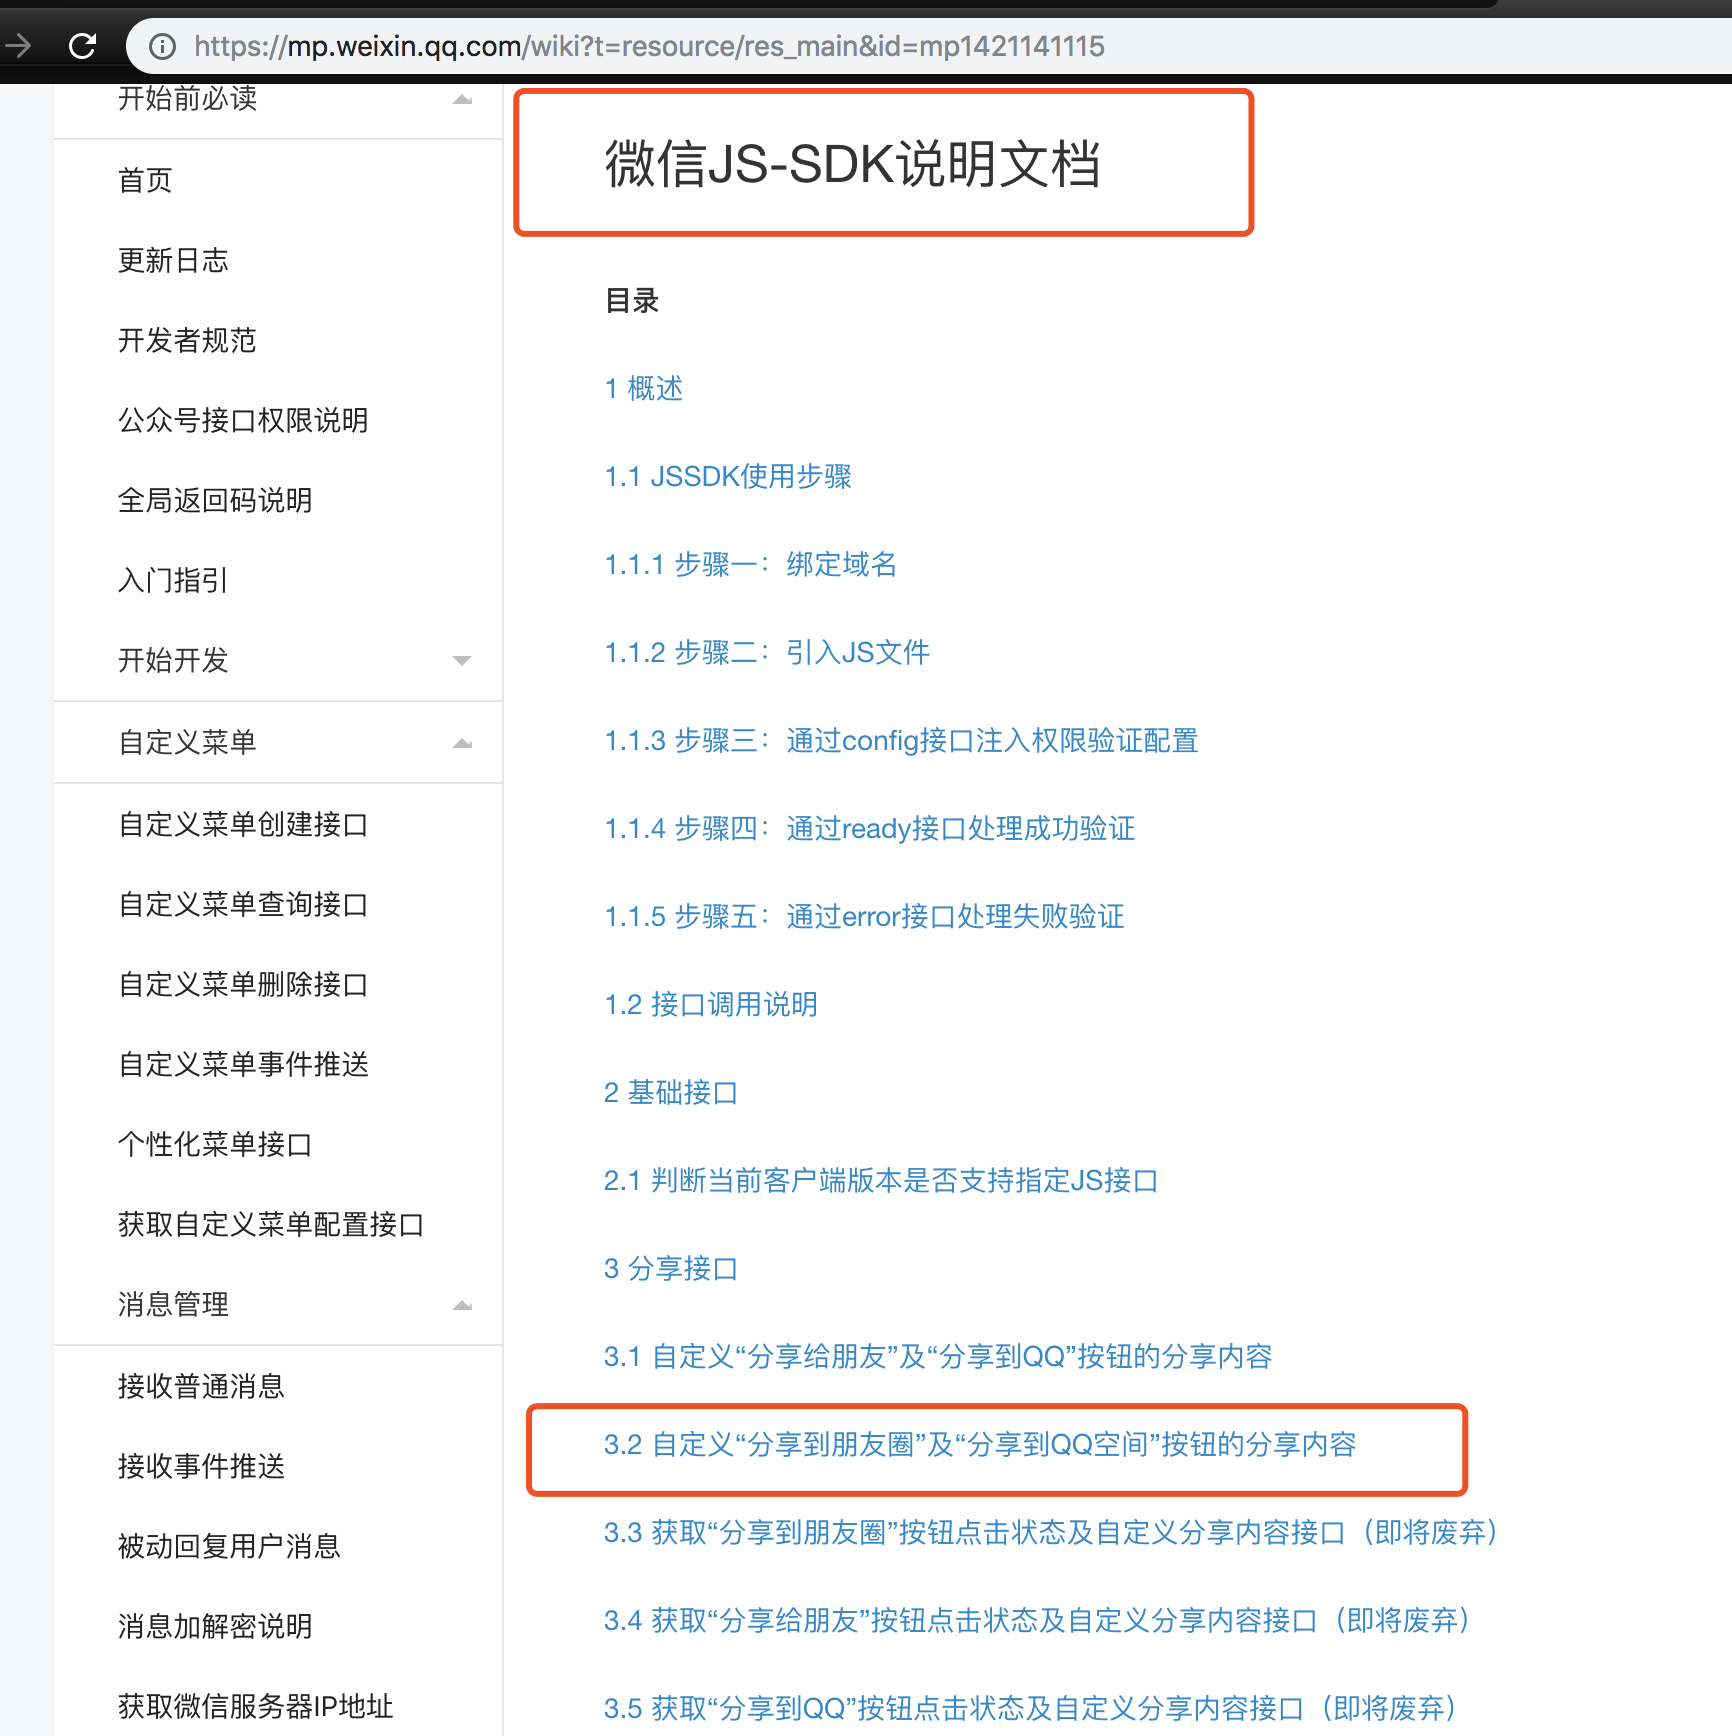Open 3.2 分享到朋友圈 及 QQ空间 link
Viewport: 1732px width, 1736px height.
tap(979, 1444)
